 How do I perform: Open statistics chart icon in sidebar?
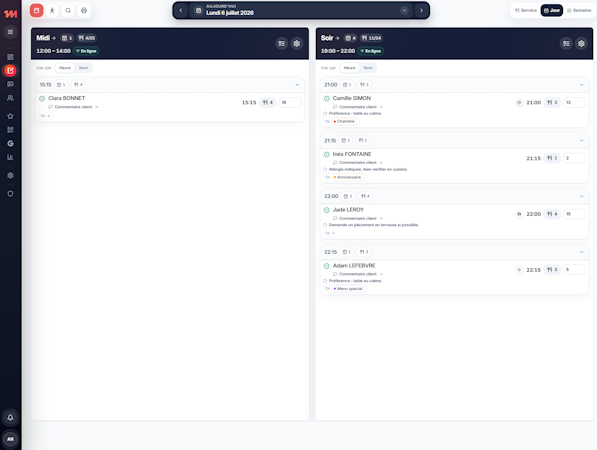10,157
